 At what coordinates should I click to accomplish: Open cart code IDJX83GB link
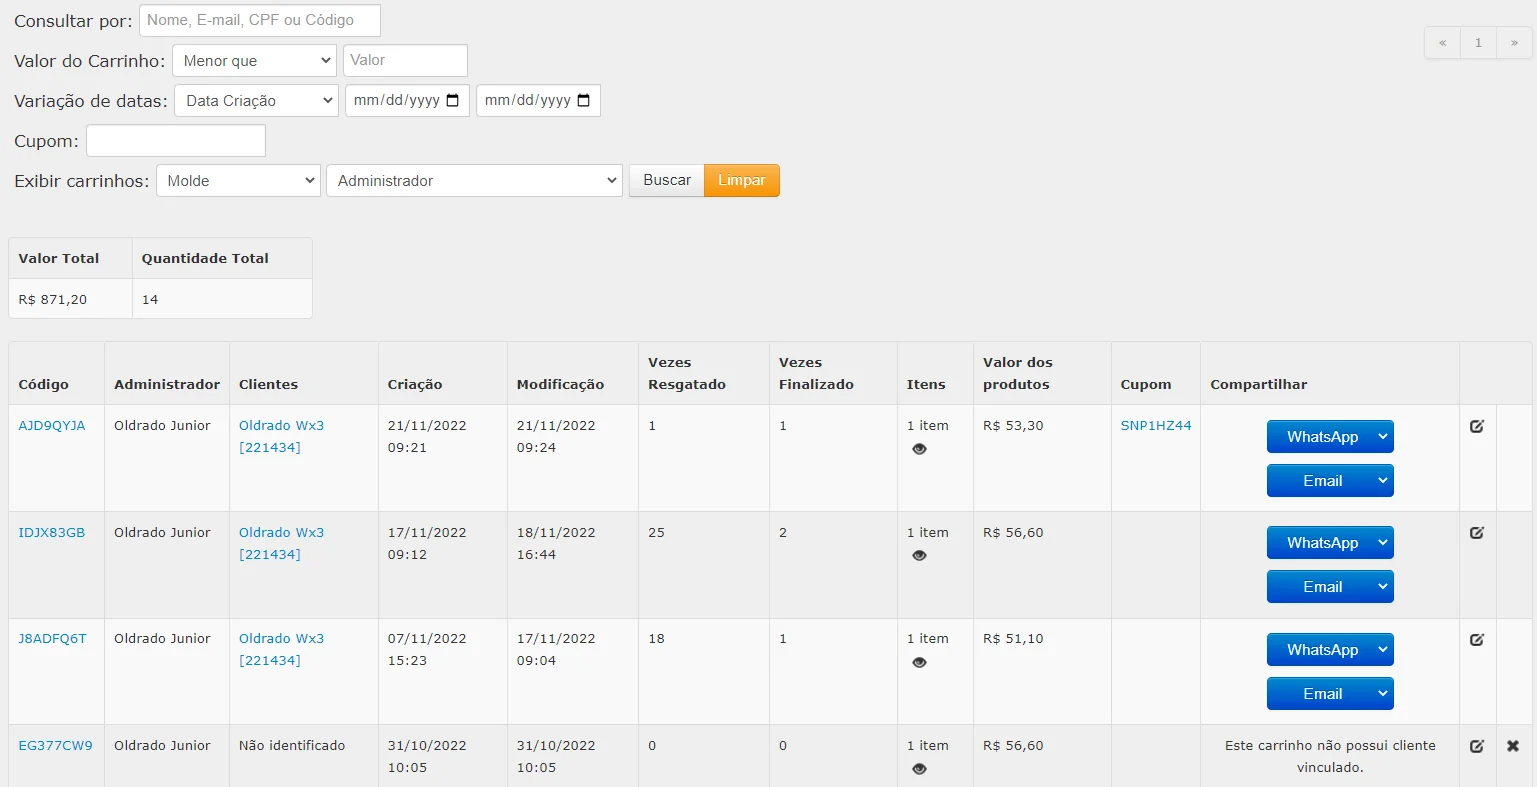point(52,533)
